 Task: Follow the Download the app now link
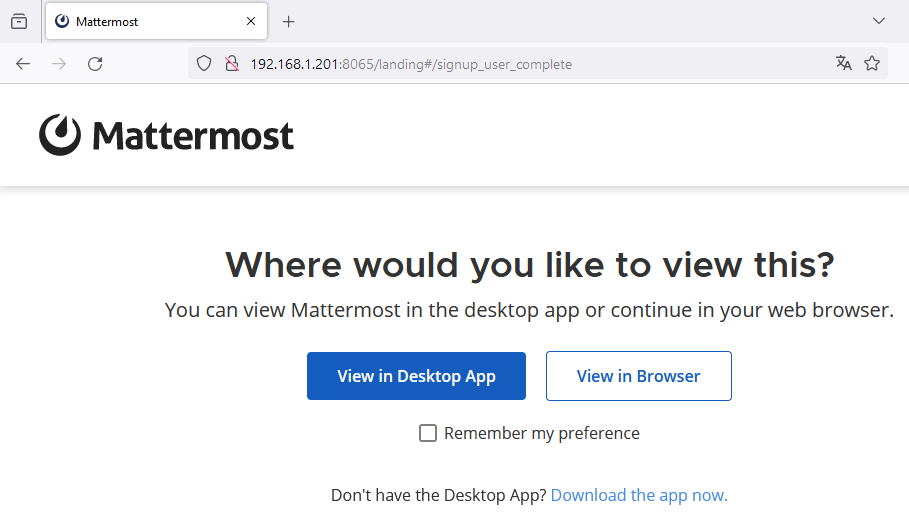coord(639,495)
